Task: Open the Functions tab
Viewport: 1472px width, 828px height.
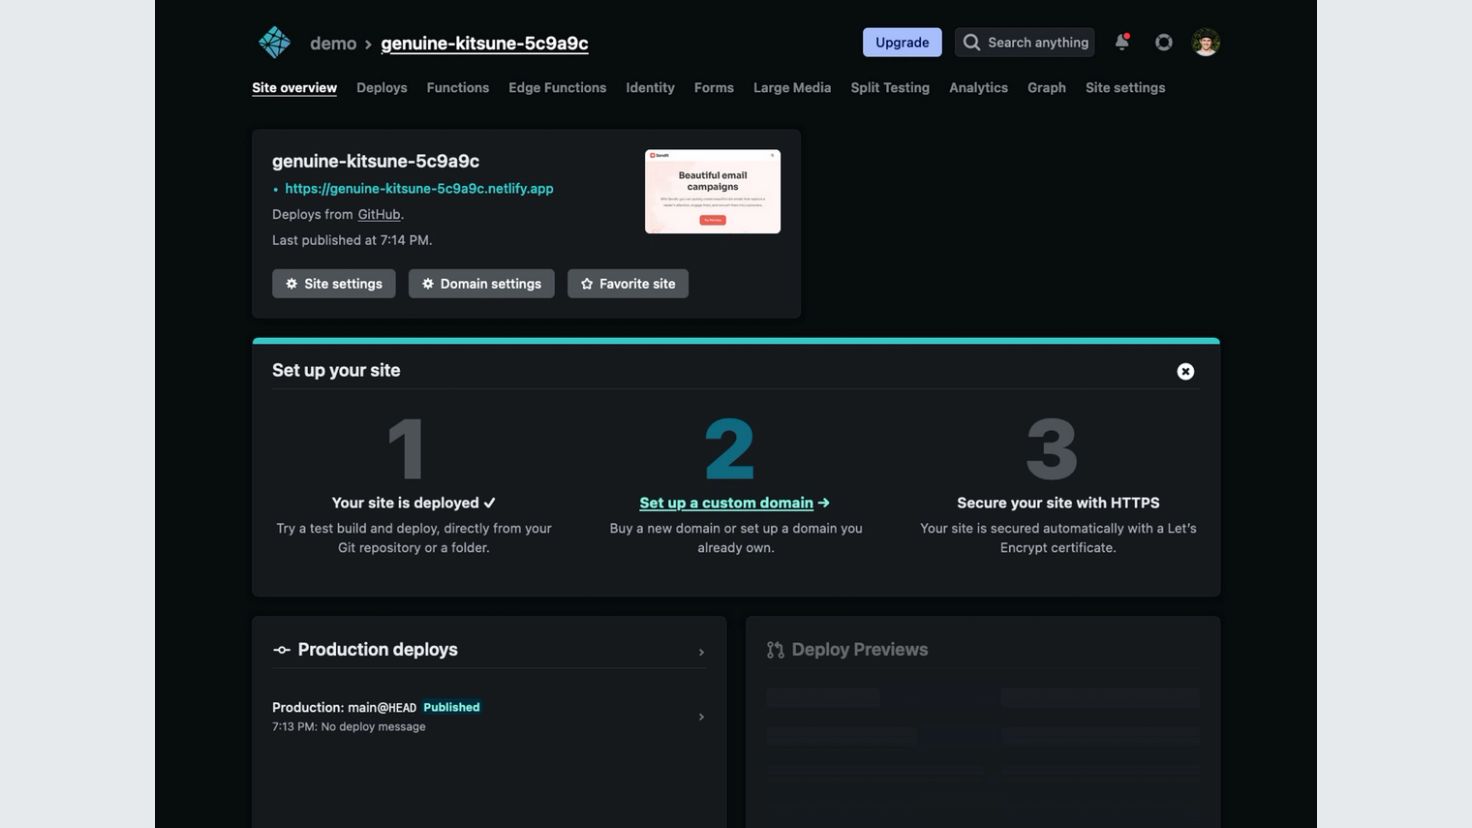Action: (x=458, y=88)
